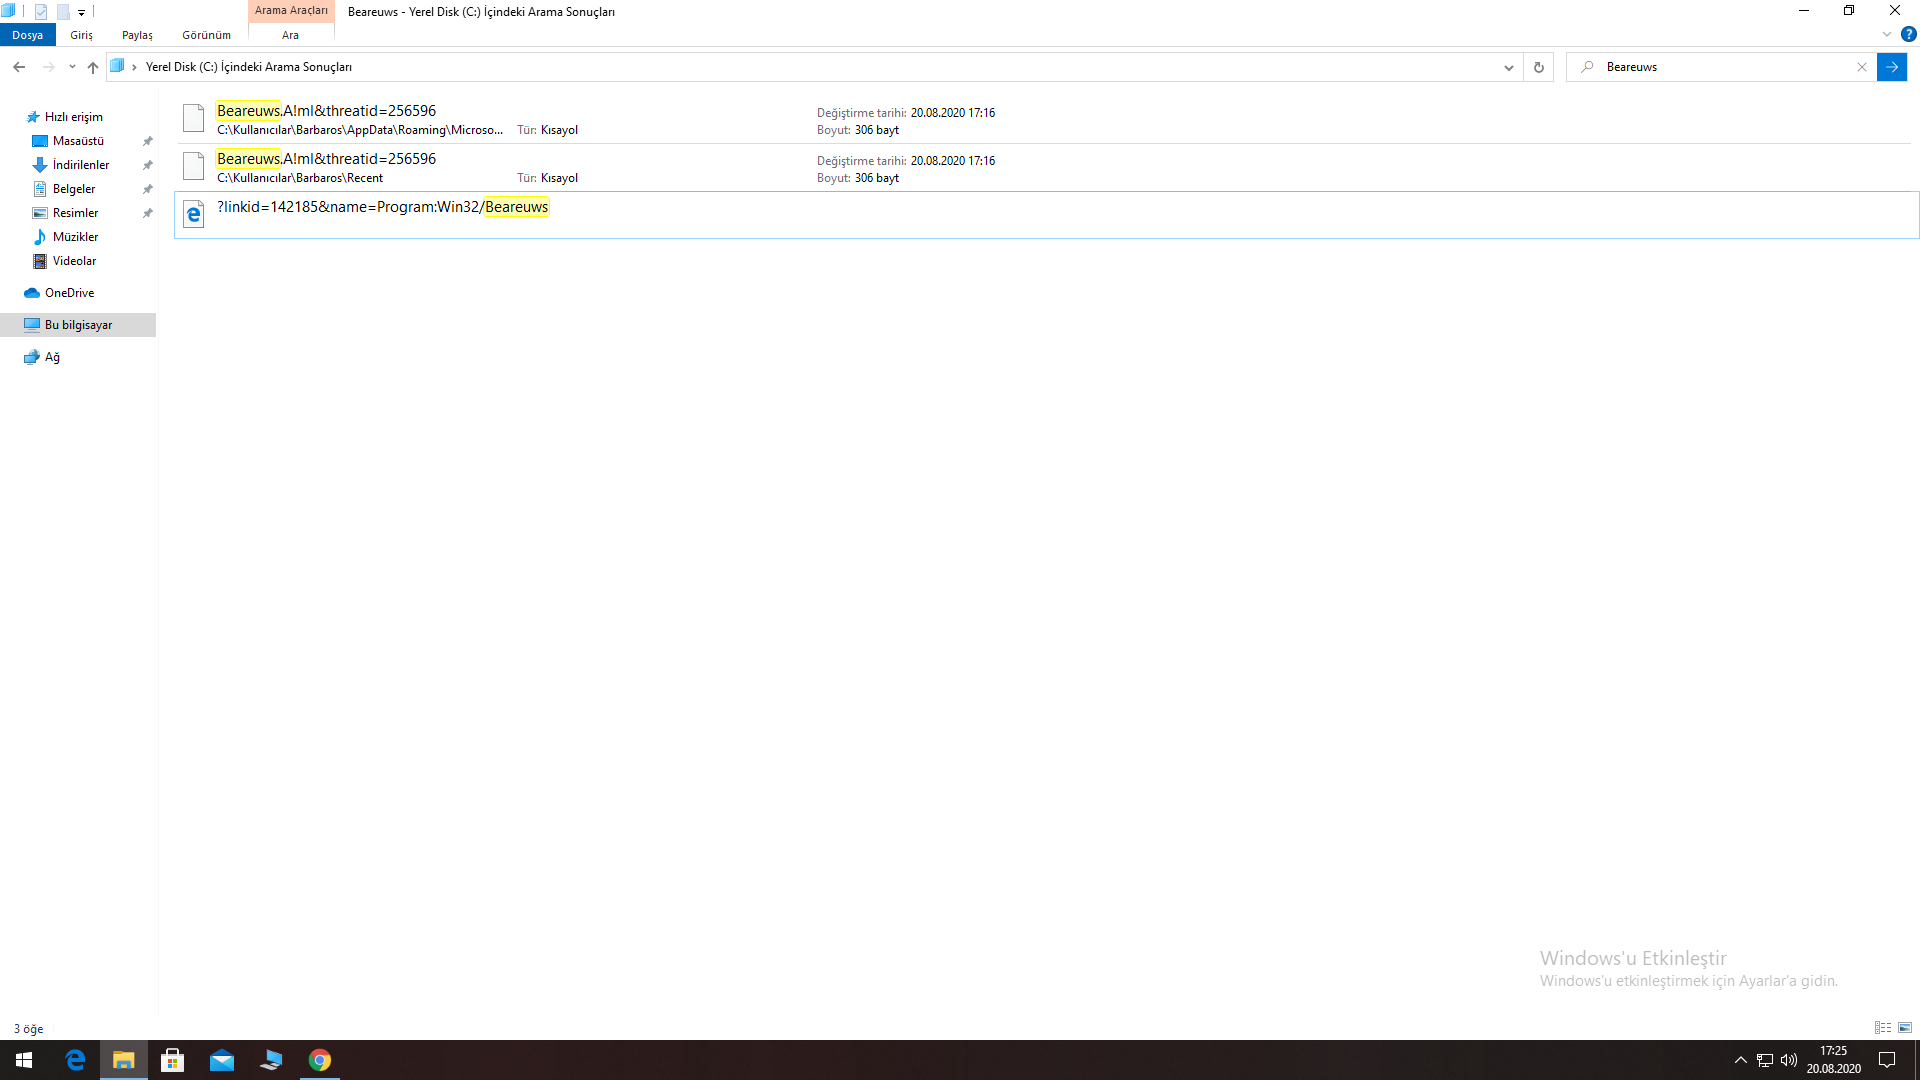Open recent locations dropdown arrow
Image resolution: width=1920 pixels, height=1080 pixels.
[72, 67]
